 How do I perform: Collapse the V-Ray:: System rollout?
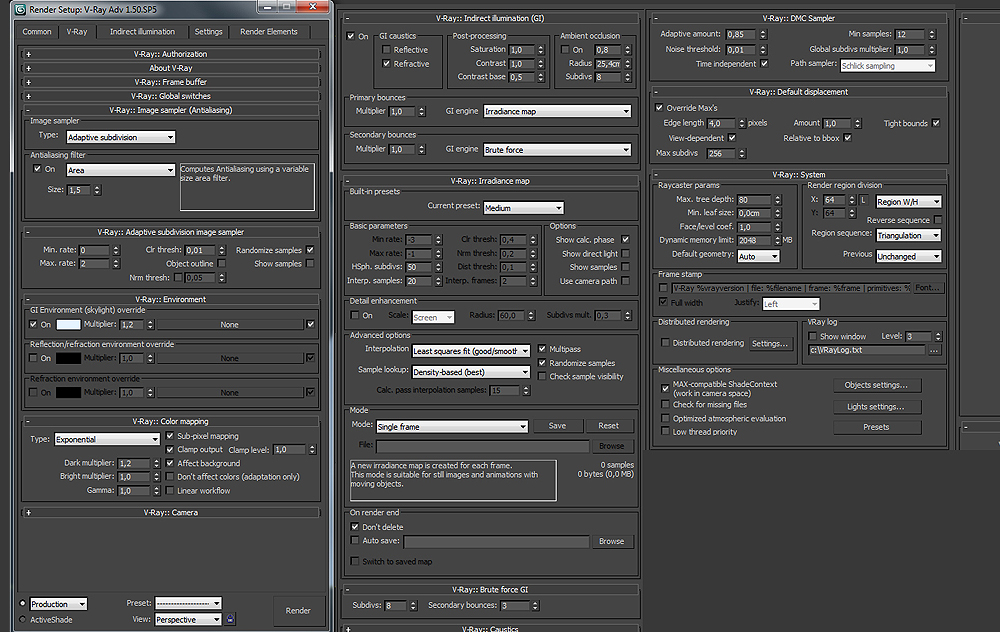pos(798,175)
